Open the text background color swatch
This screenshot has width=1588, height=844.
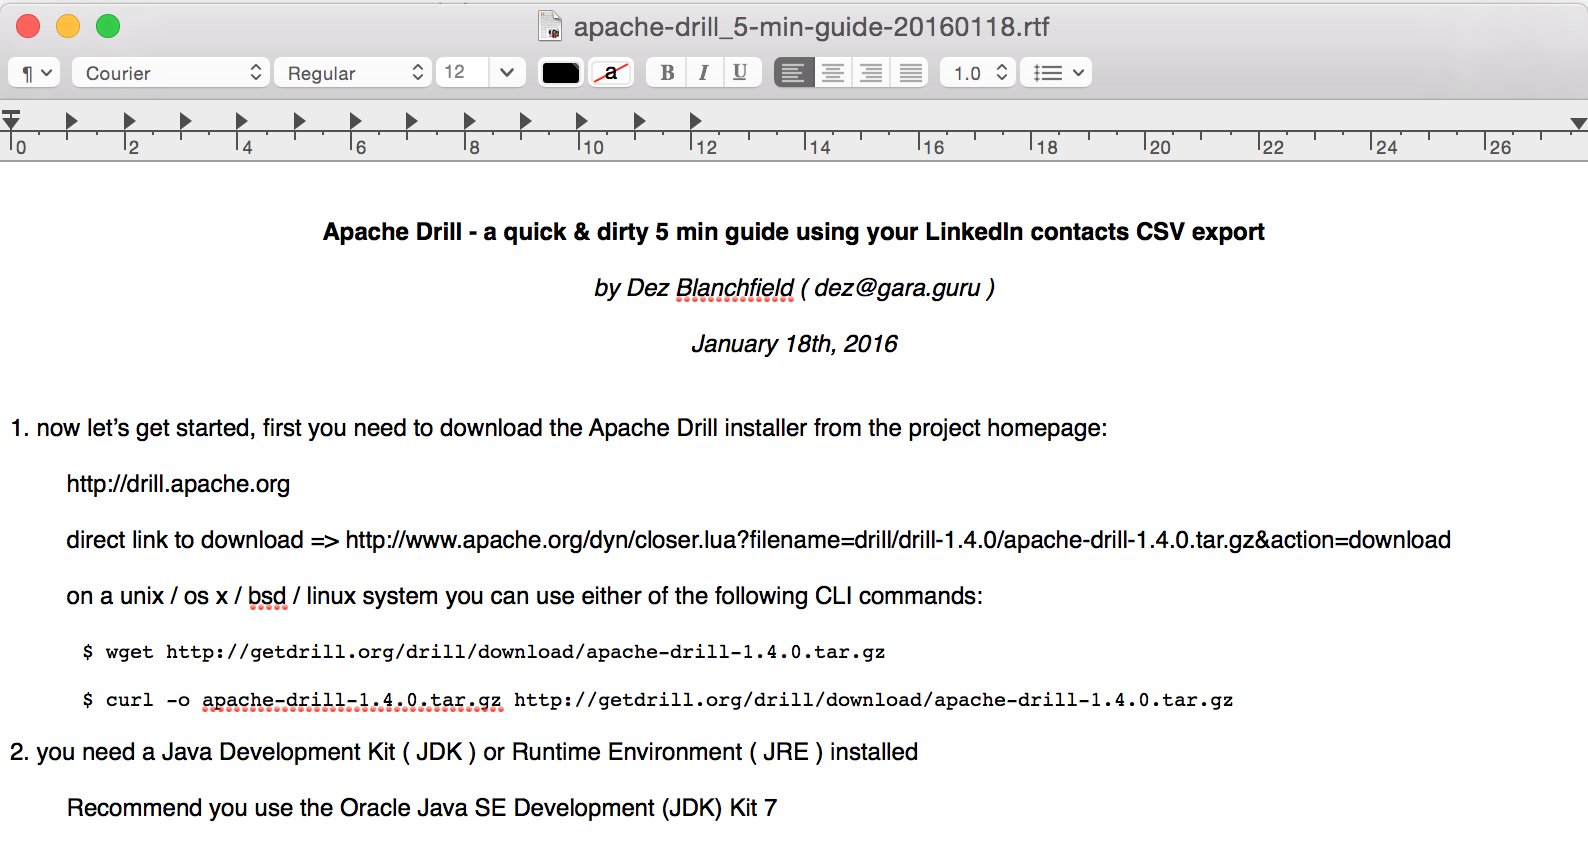[x=611, y=73]
